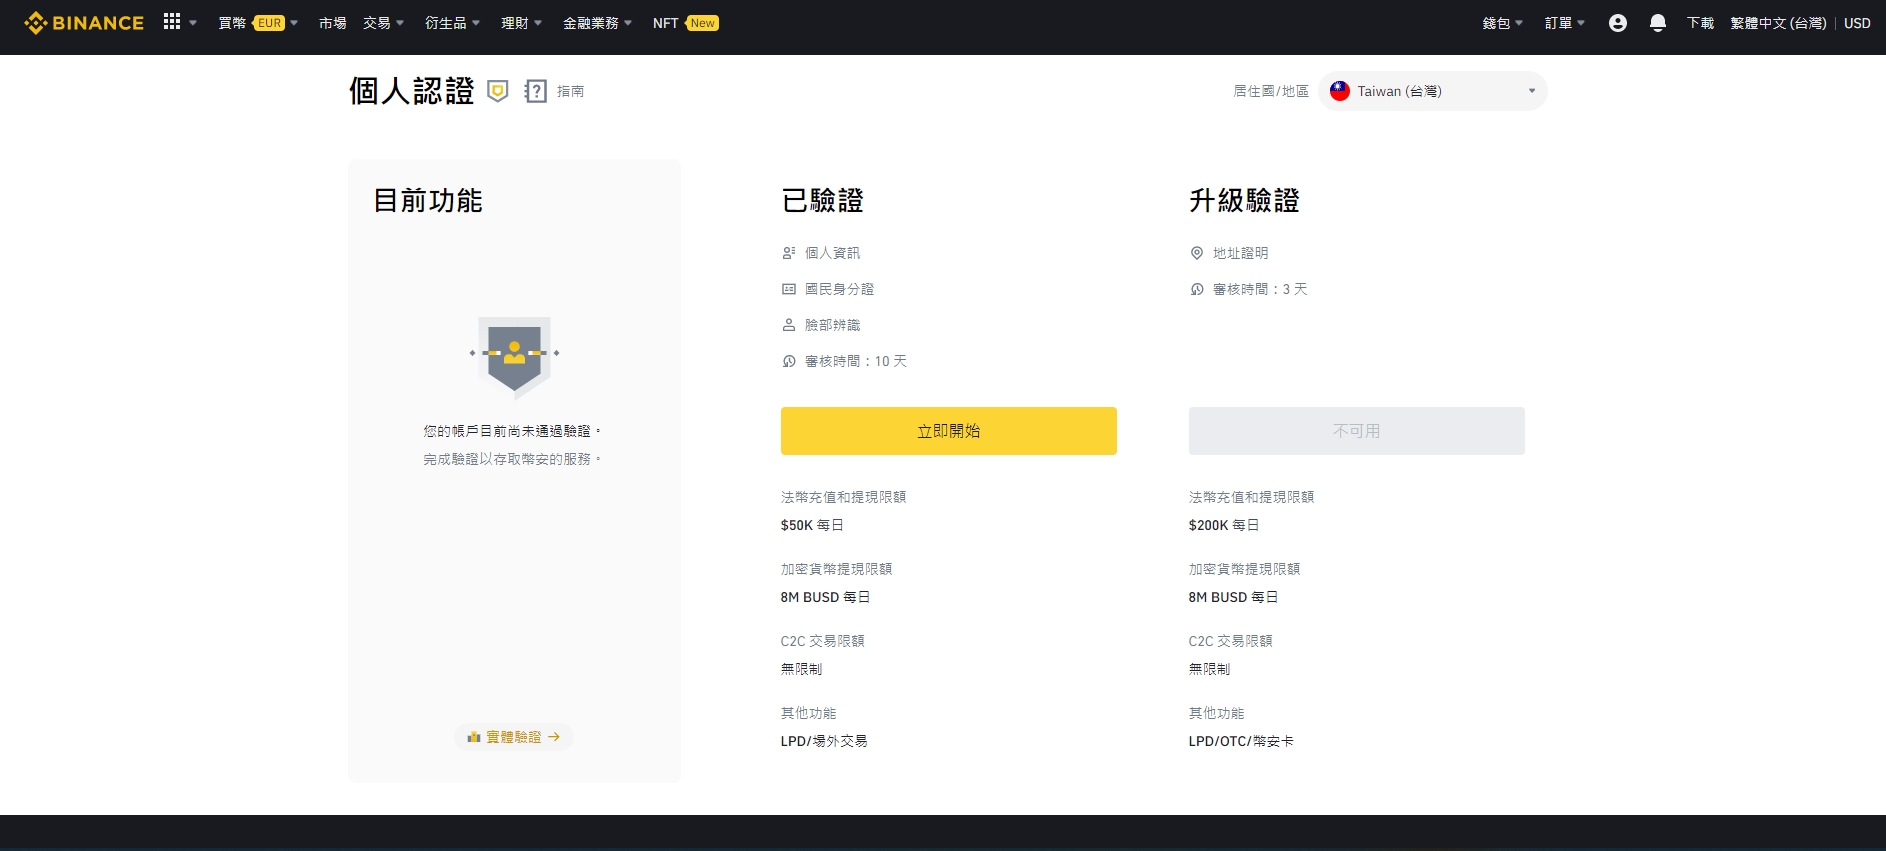Open the 下載 download menu
1886x851 pixels.
(x=1700, y=23)
